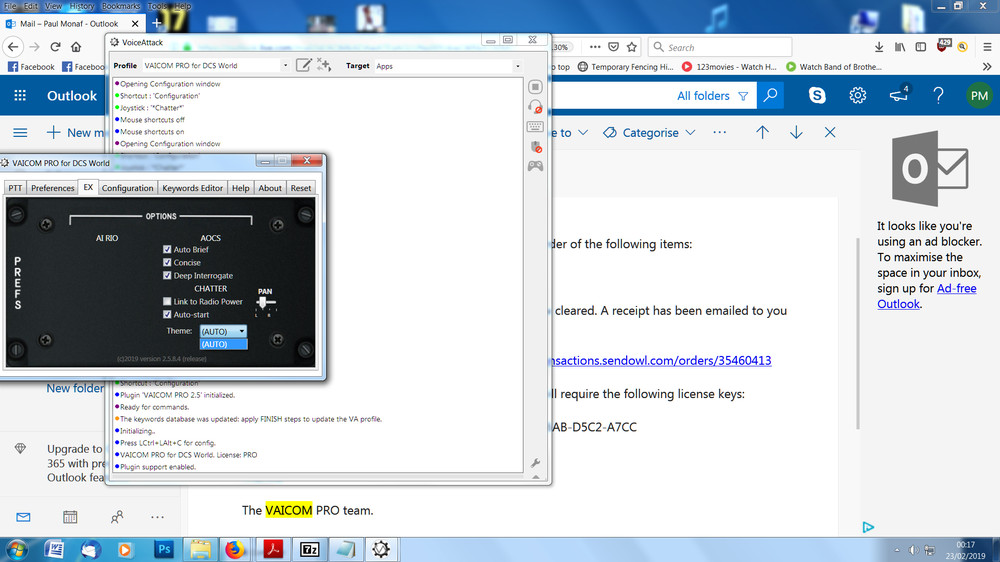
Task: Bookmark this page star icon
Action: click(631, 47)
